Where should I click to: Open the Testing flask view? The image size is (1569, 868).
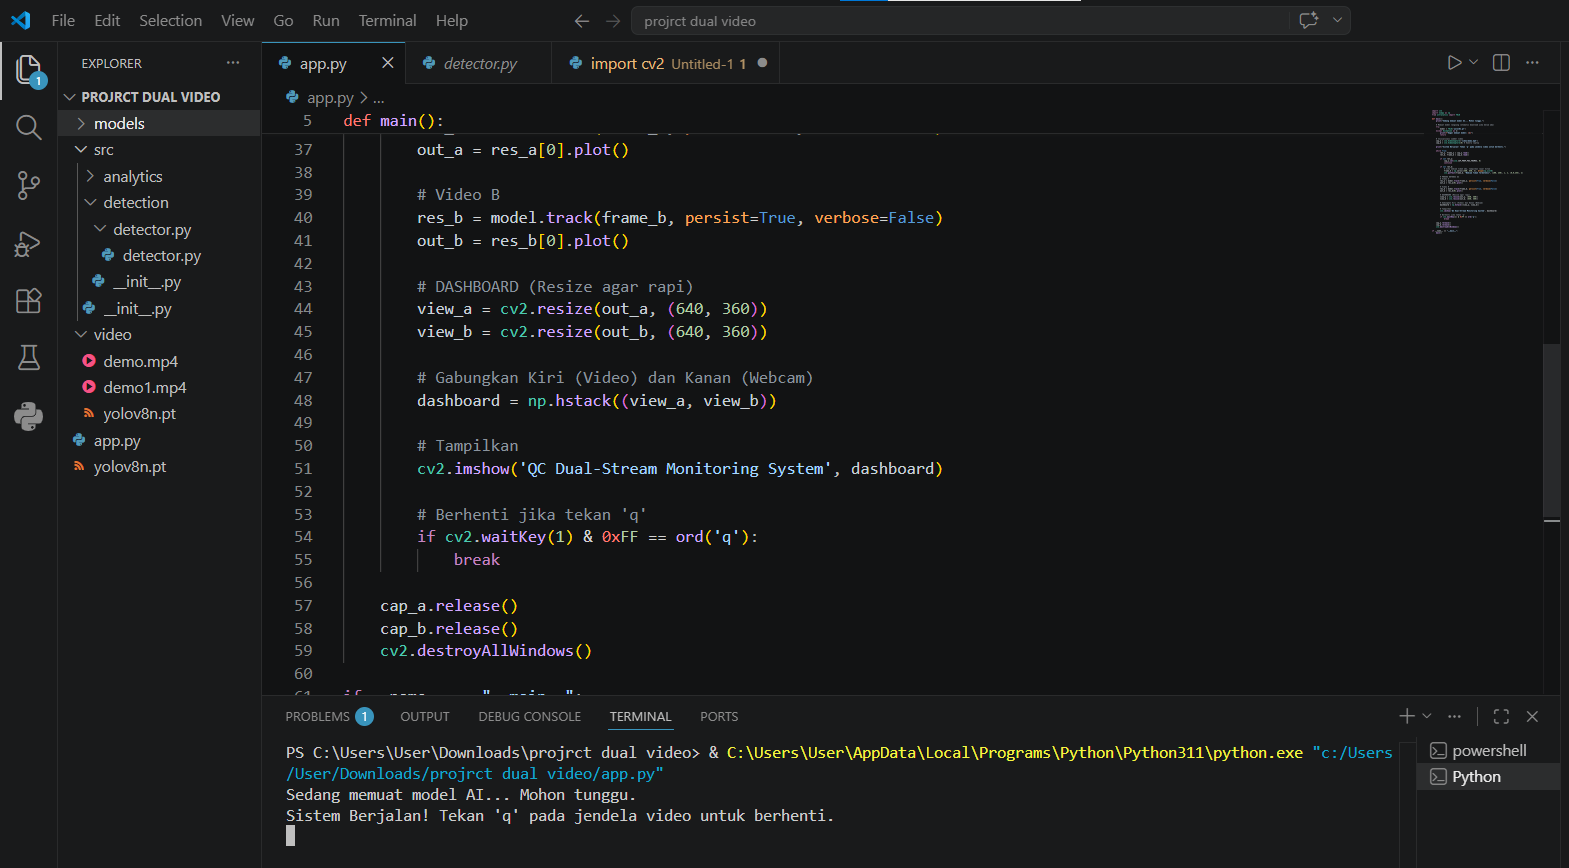28,358
